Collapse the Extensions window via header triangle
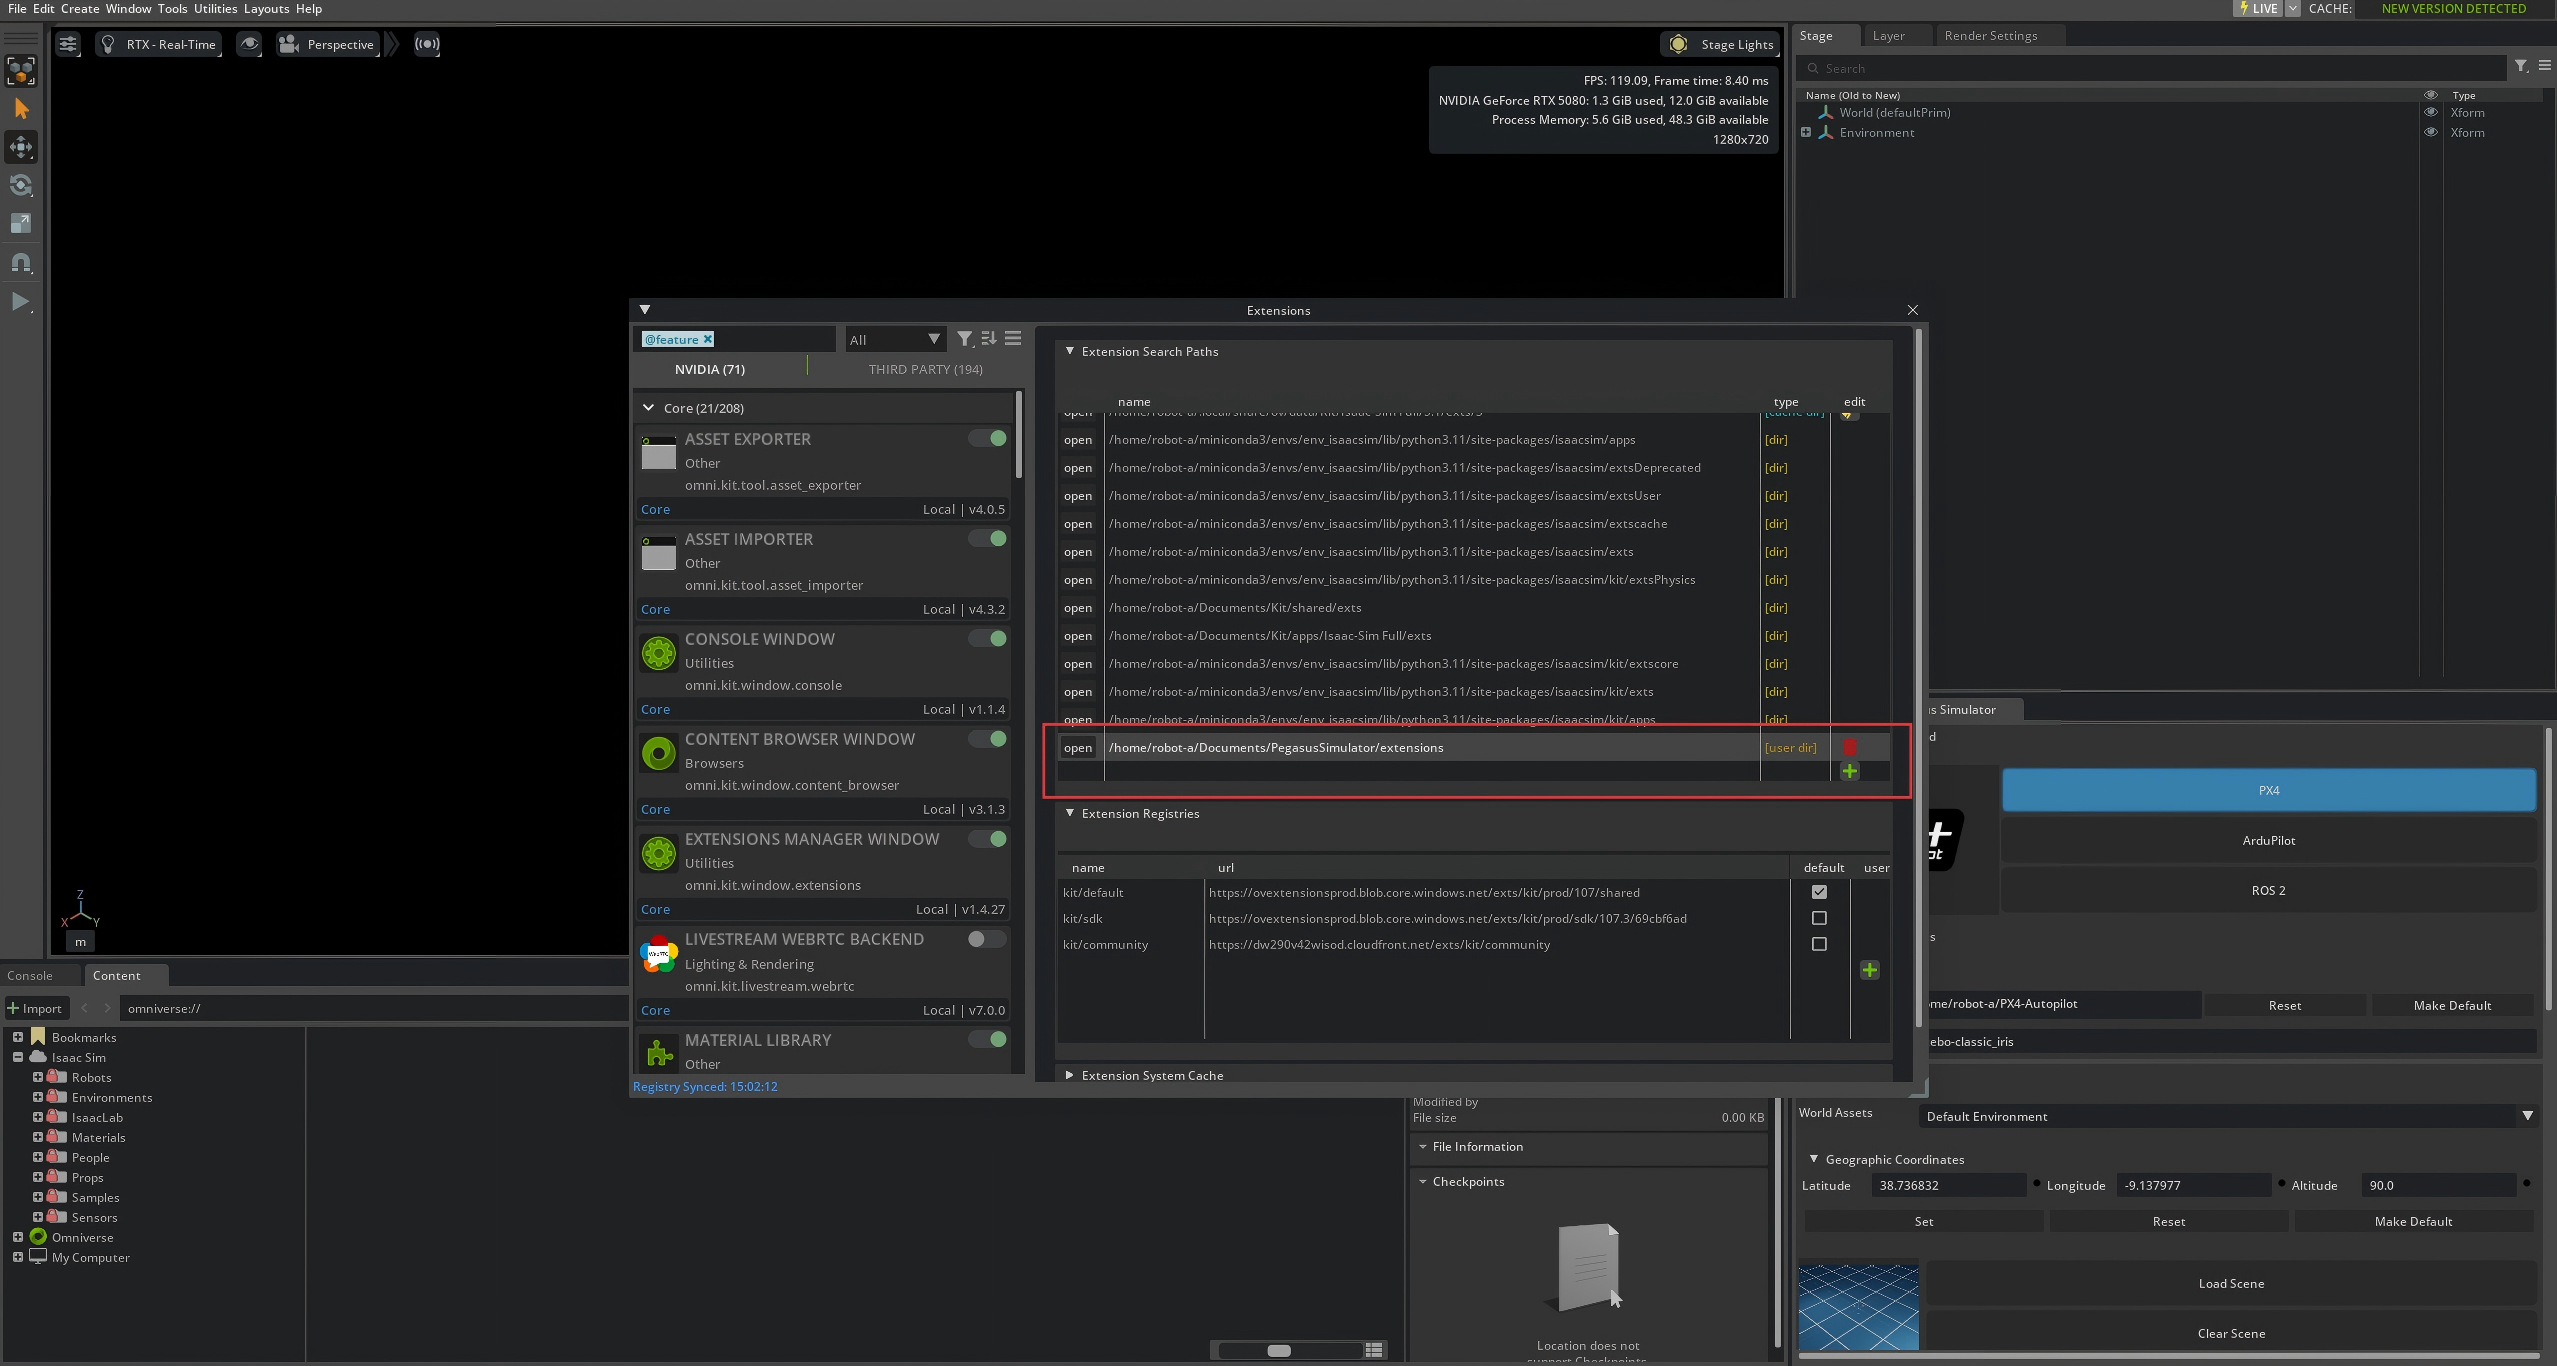This screenshot has height=1366, width=2557. 645,310
